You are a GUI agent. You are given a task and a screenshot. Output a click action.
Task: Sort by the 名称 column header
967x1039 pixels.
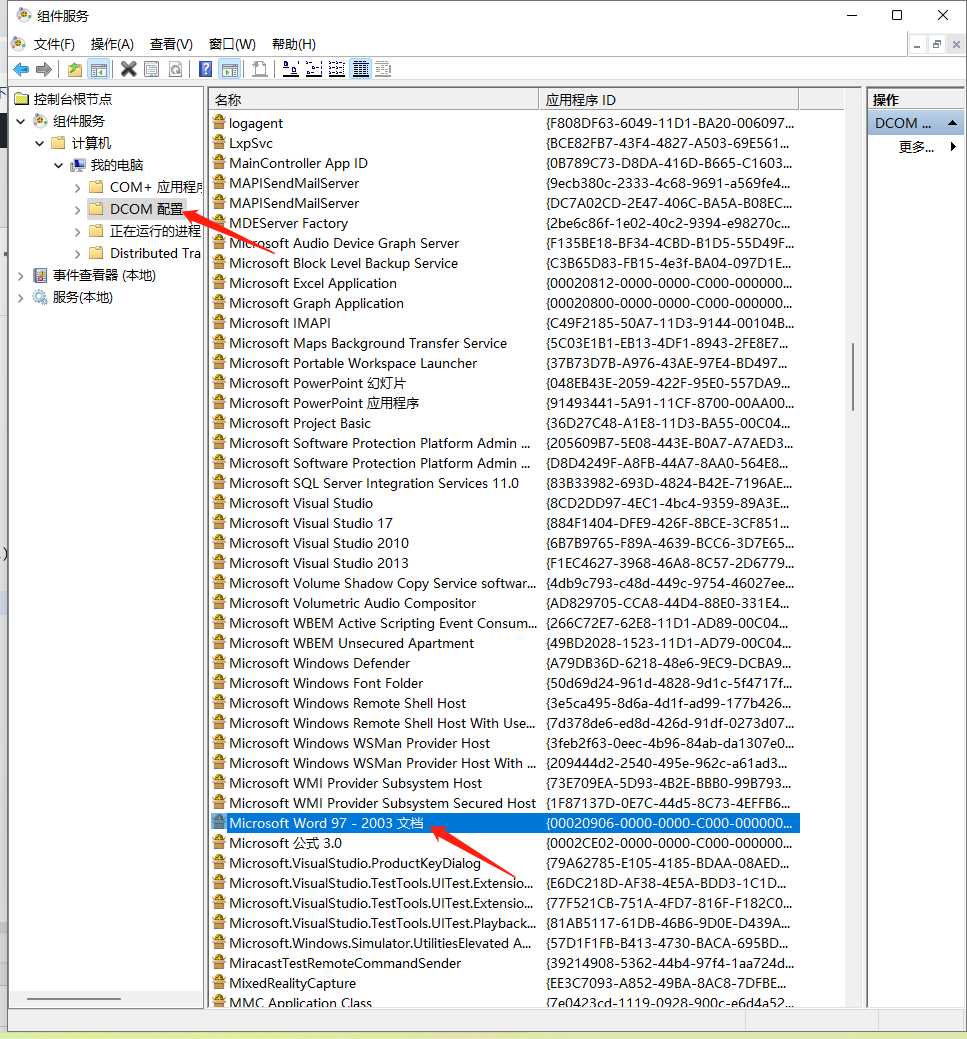point(374,99)
